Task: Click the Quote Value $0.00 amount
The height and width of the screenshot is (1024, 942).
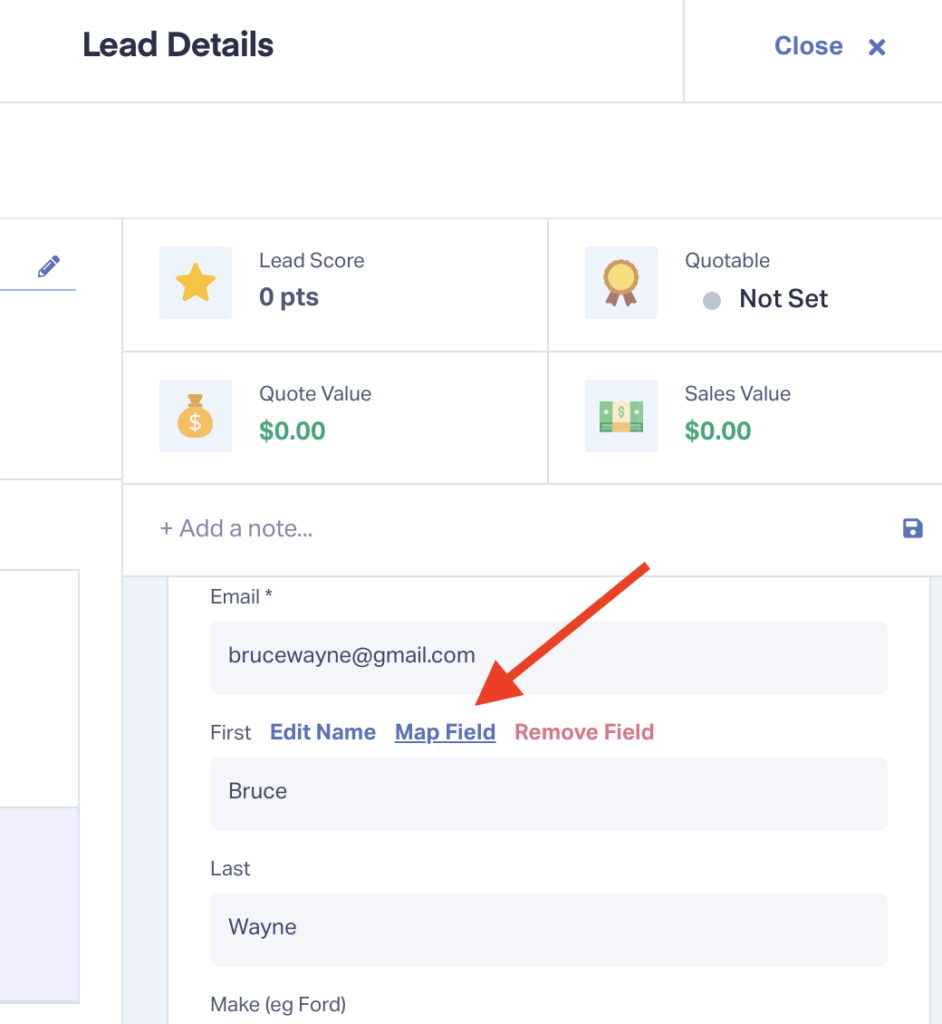Action: [x=292, y=431]
